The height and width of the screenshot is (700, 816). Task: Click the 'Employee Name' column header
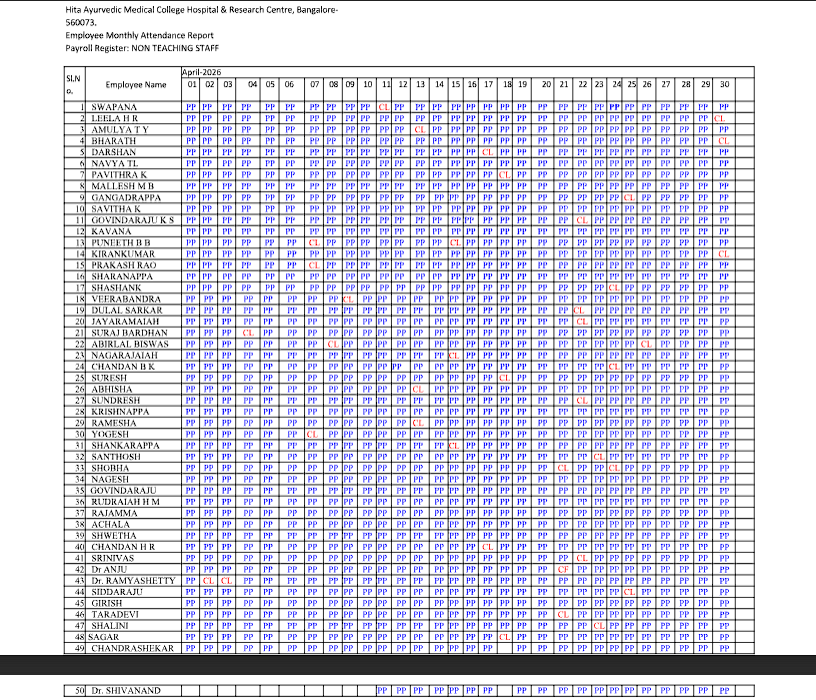pyautogui.click(x=136, y=84)
